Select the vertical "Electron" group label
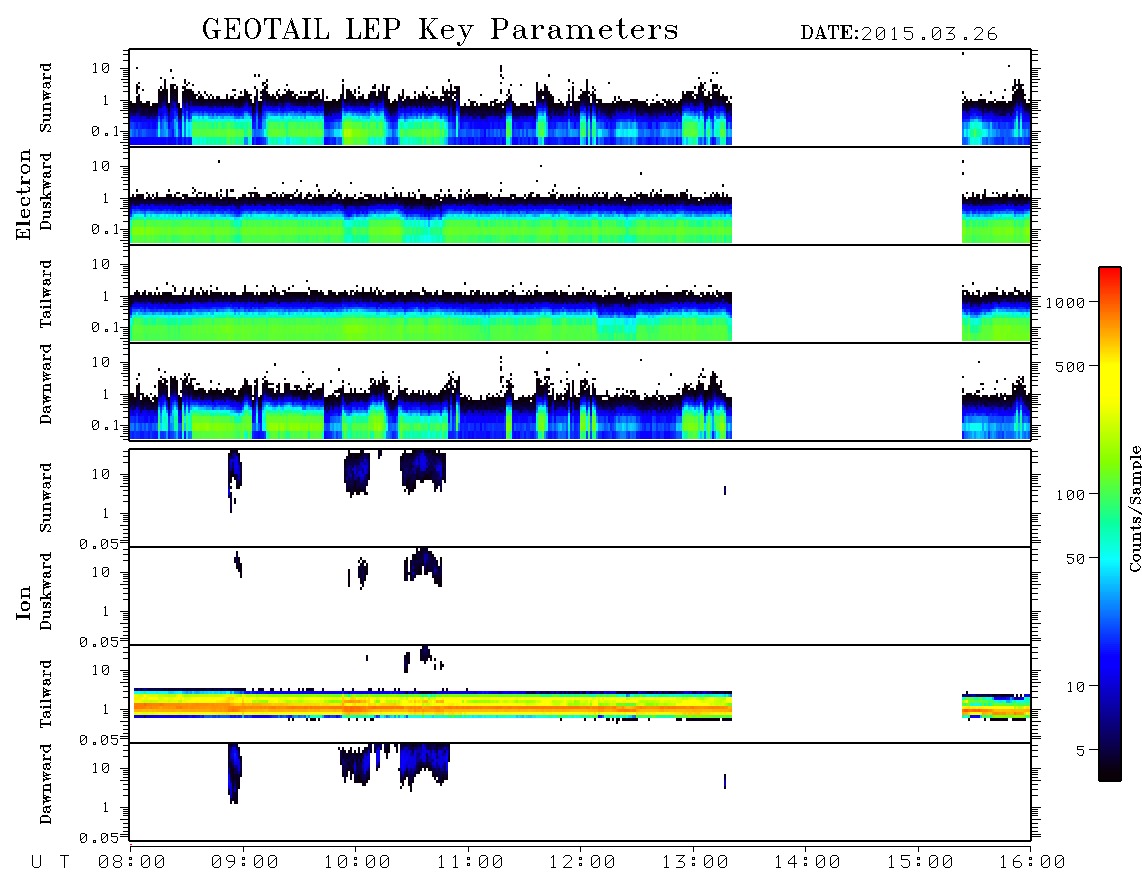 24,195
